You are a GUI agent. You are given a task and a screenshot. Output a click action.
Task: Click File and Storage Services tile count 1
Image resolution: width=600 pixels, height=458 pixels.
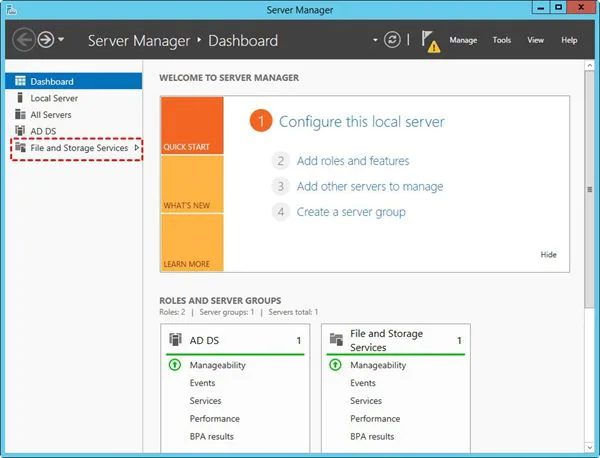tap(459, 340)
